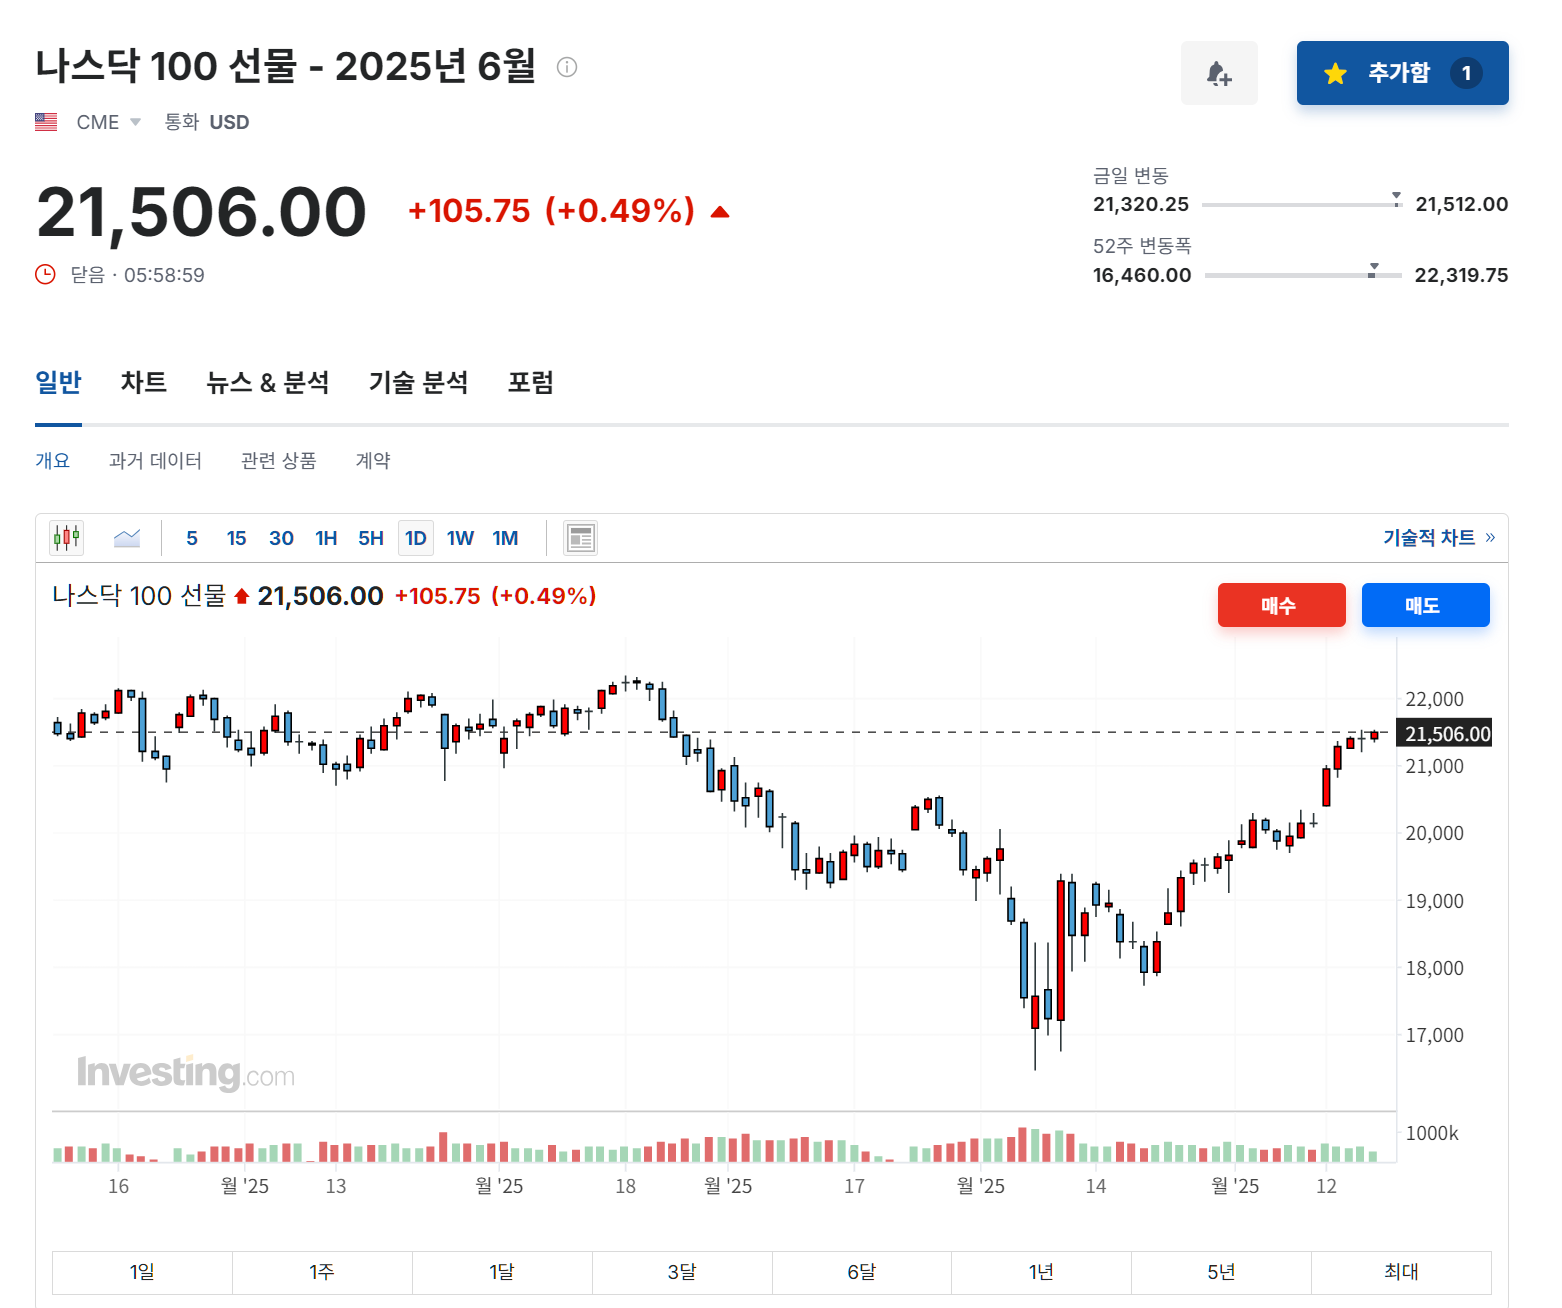This screenshot has height=1308, width=1562.
Task: Expand 기술적 차트 with the chevron link
Action: point(1491,537)
